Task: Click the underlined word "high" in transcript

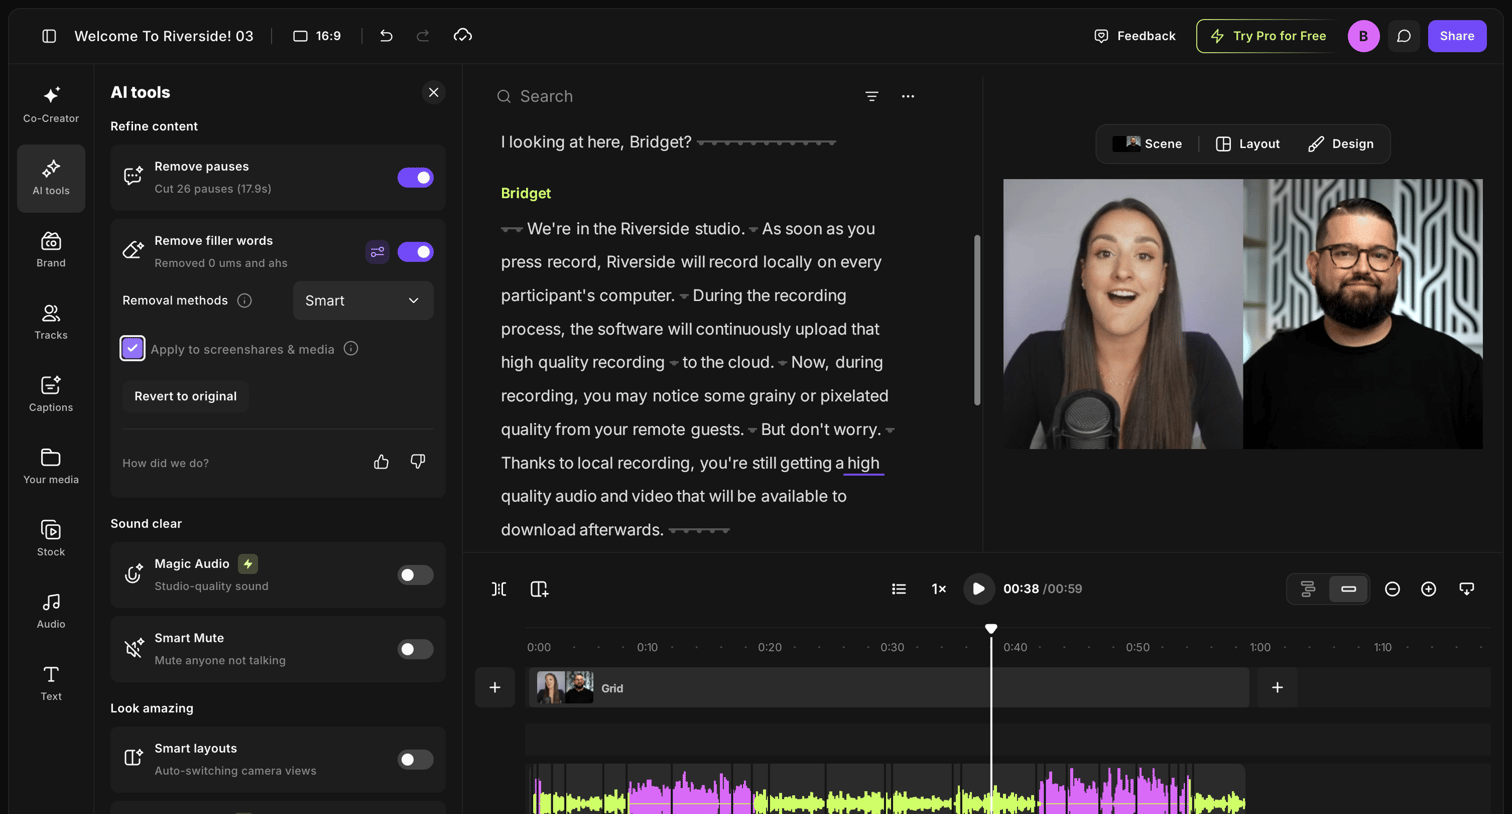Action: click(x=863, y=463)
